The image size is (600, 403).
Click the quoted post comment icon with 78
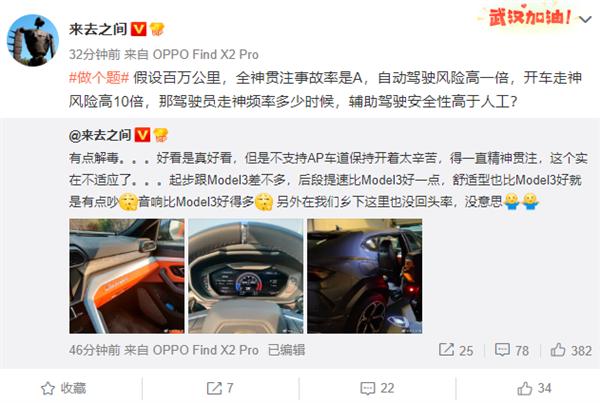(512, 350)
